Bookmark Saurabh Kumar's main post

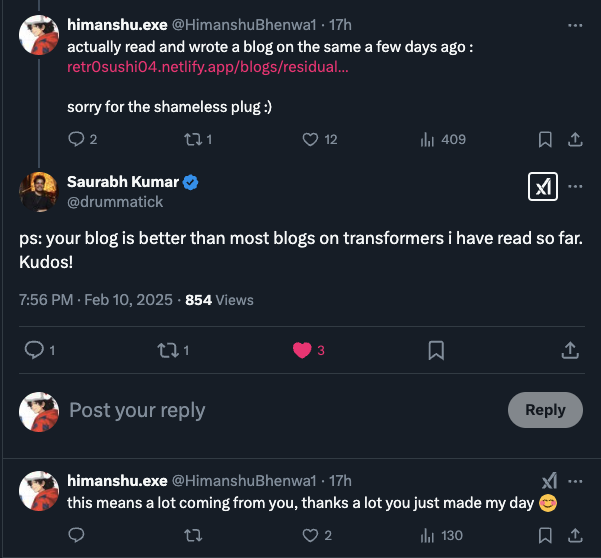tap(436, 350)
